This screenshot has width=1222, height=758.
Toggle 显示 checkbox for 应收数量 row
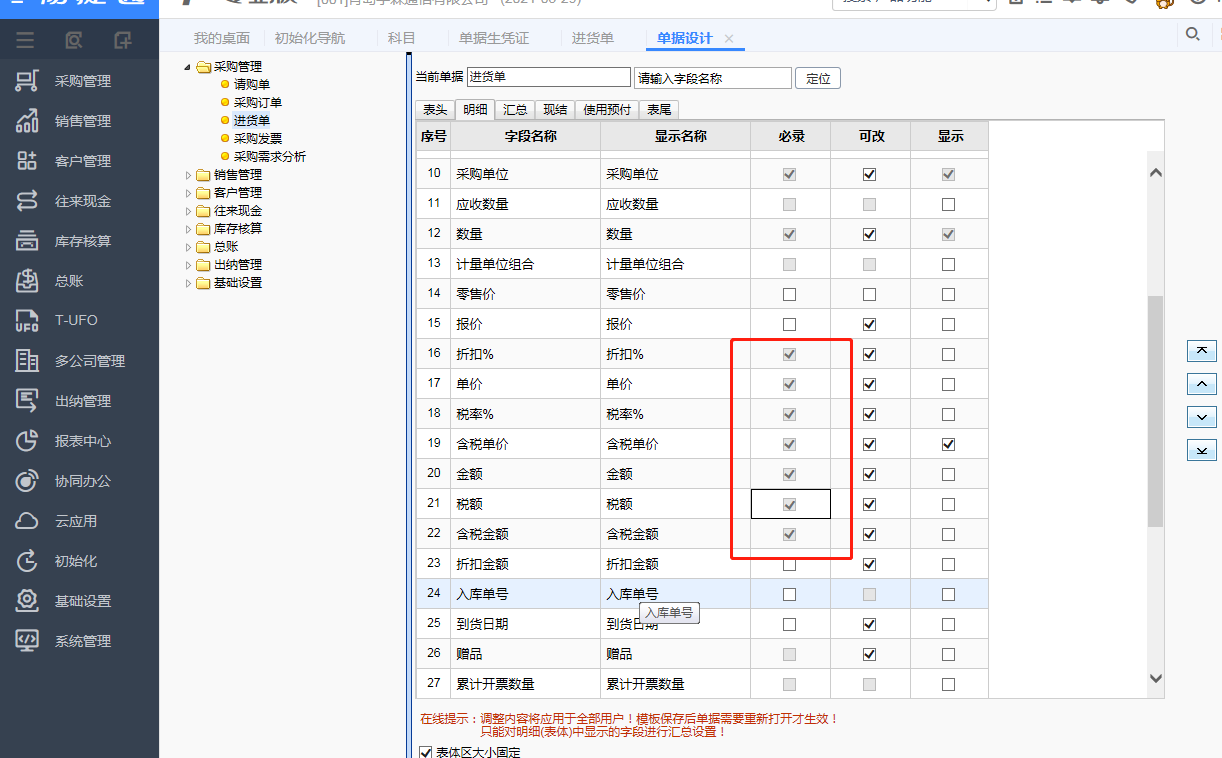tap(948, 204)
